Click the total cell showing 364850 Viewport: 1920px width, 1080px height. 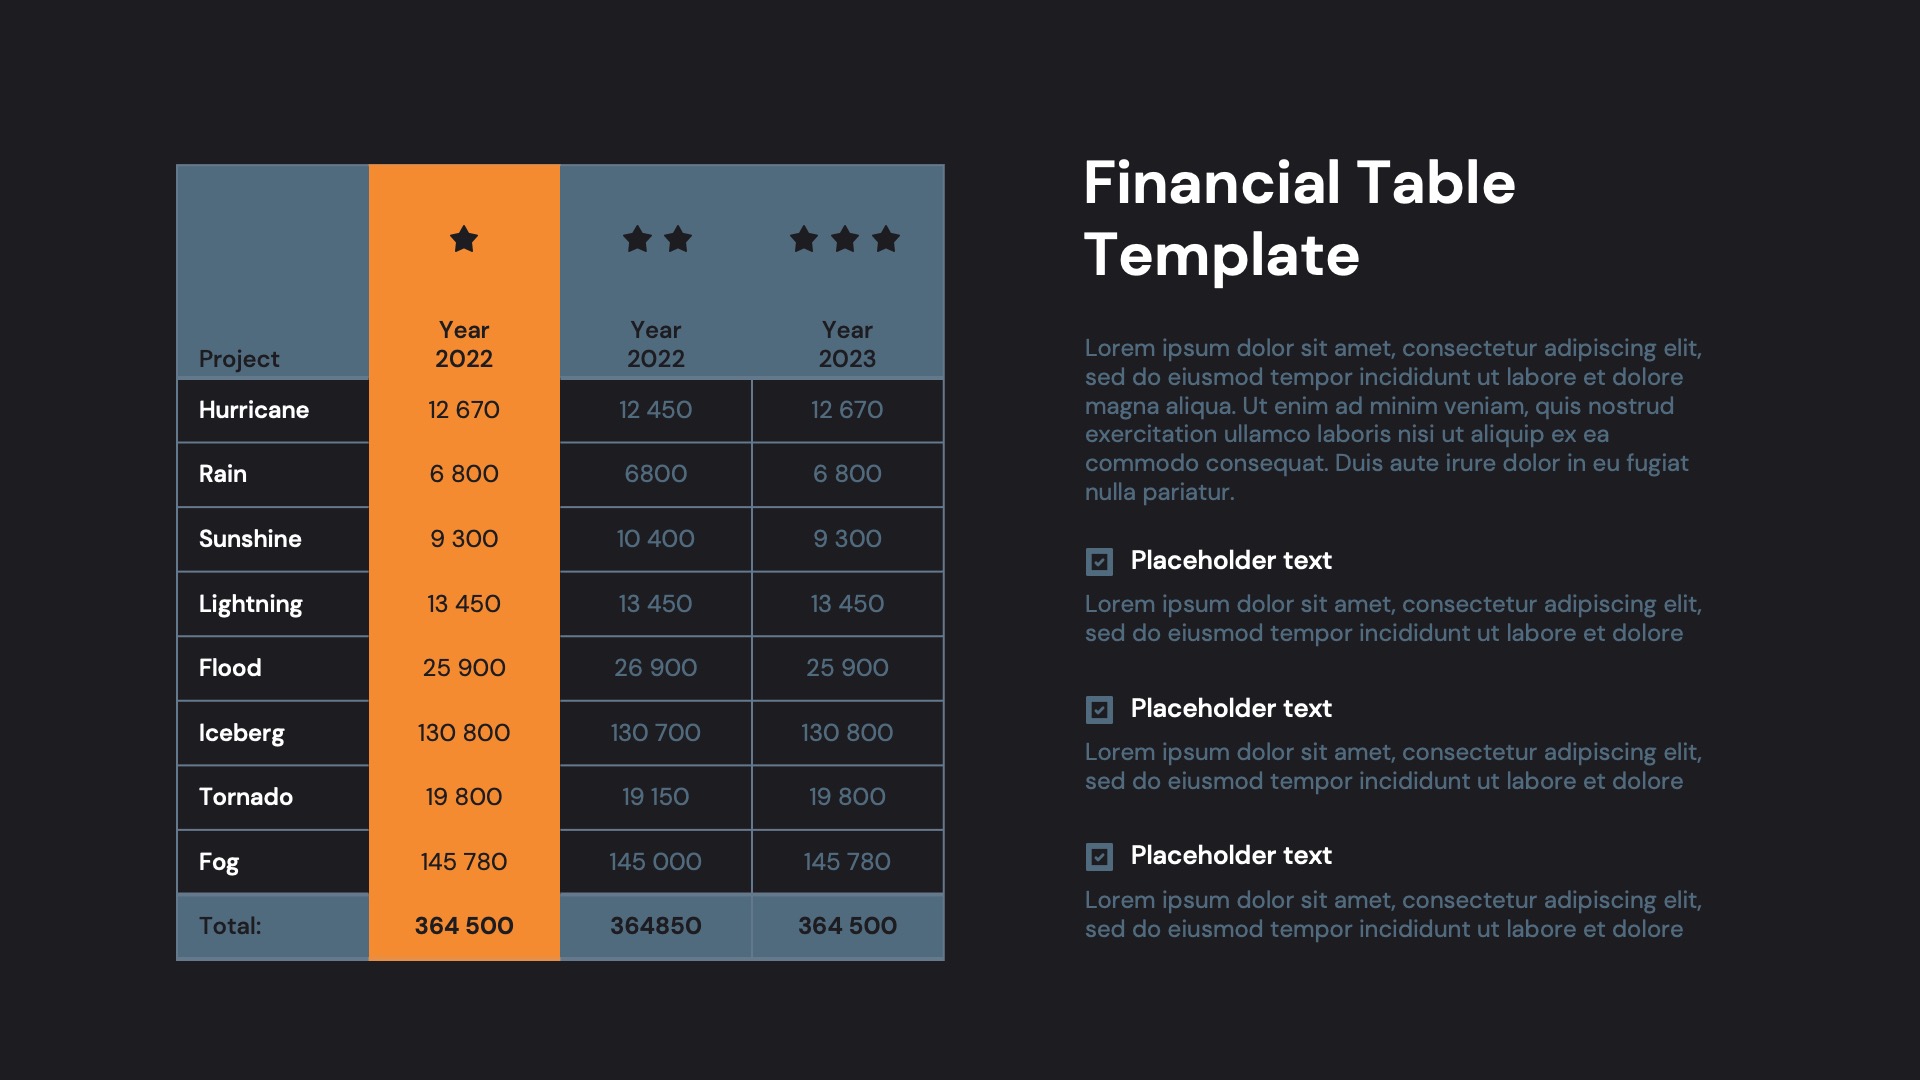pyautogui.click(x=655, y=926)
